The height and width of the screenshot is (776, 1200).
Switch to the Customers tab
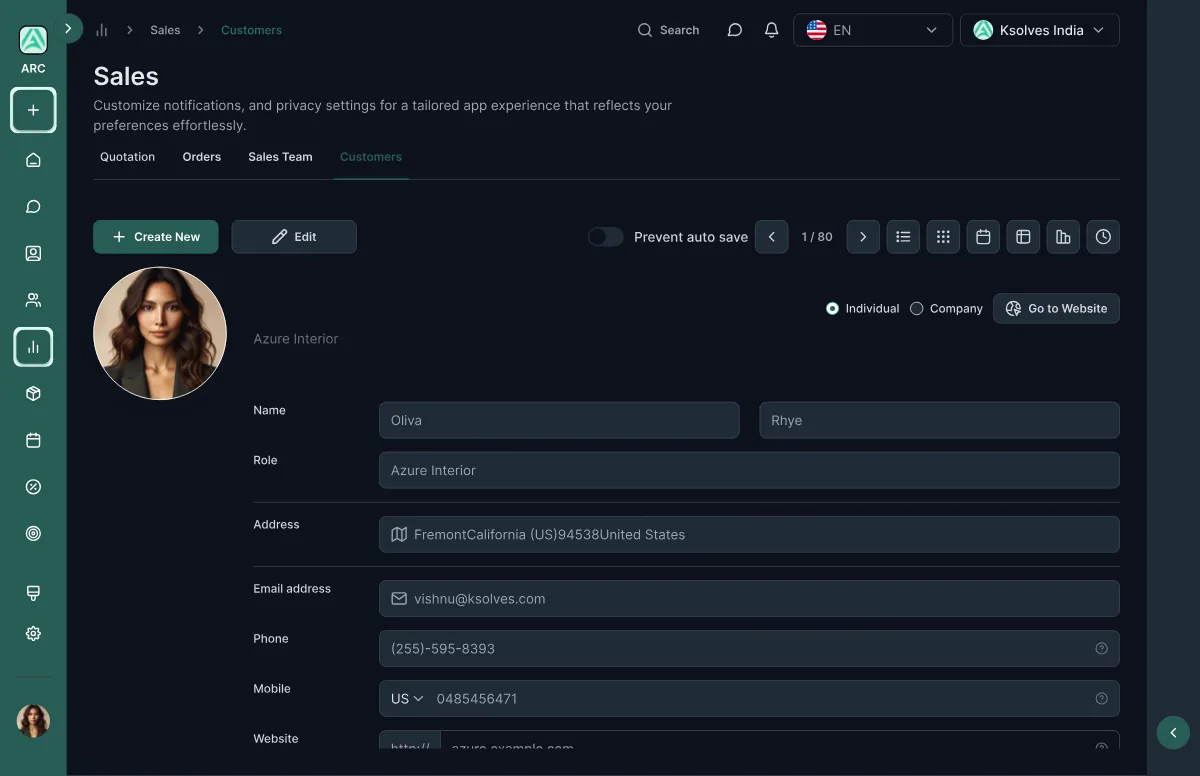[x=371, y=157]
